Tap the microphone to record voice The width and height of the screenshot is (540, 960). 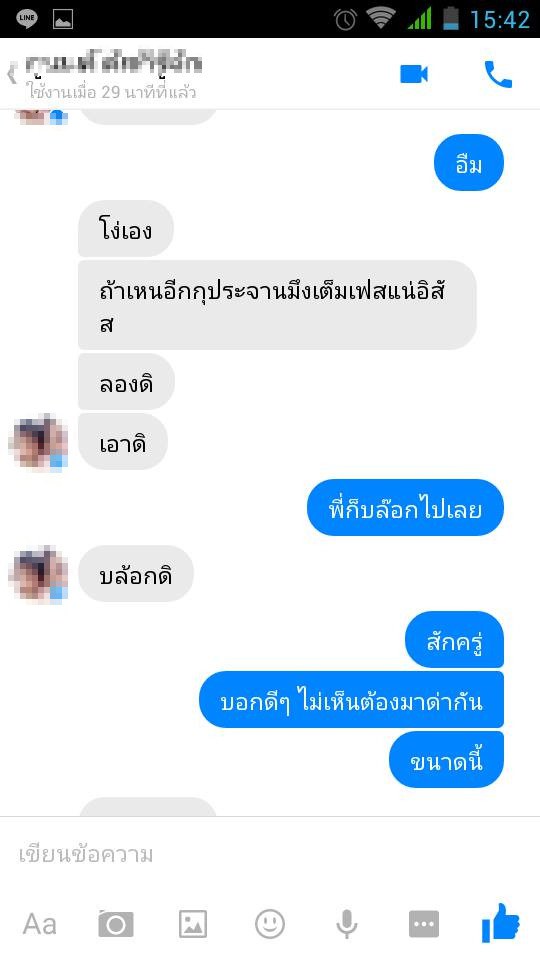[347, 924]
